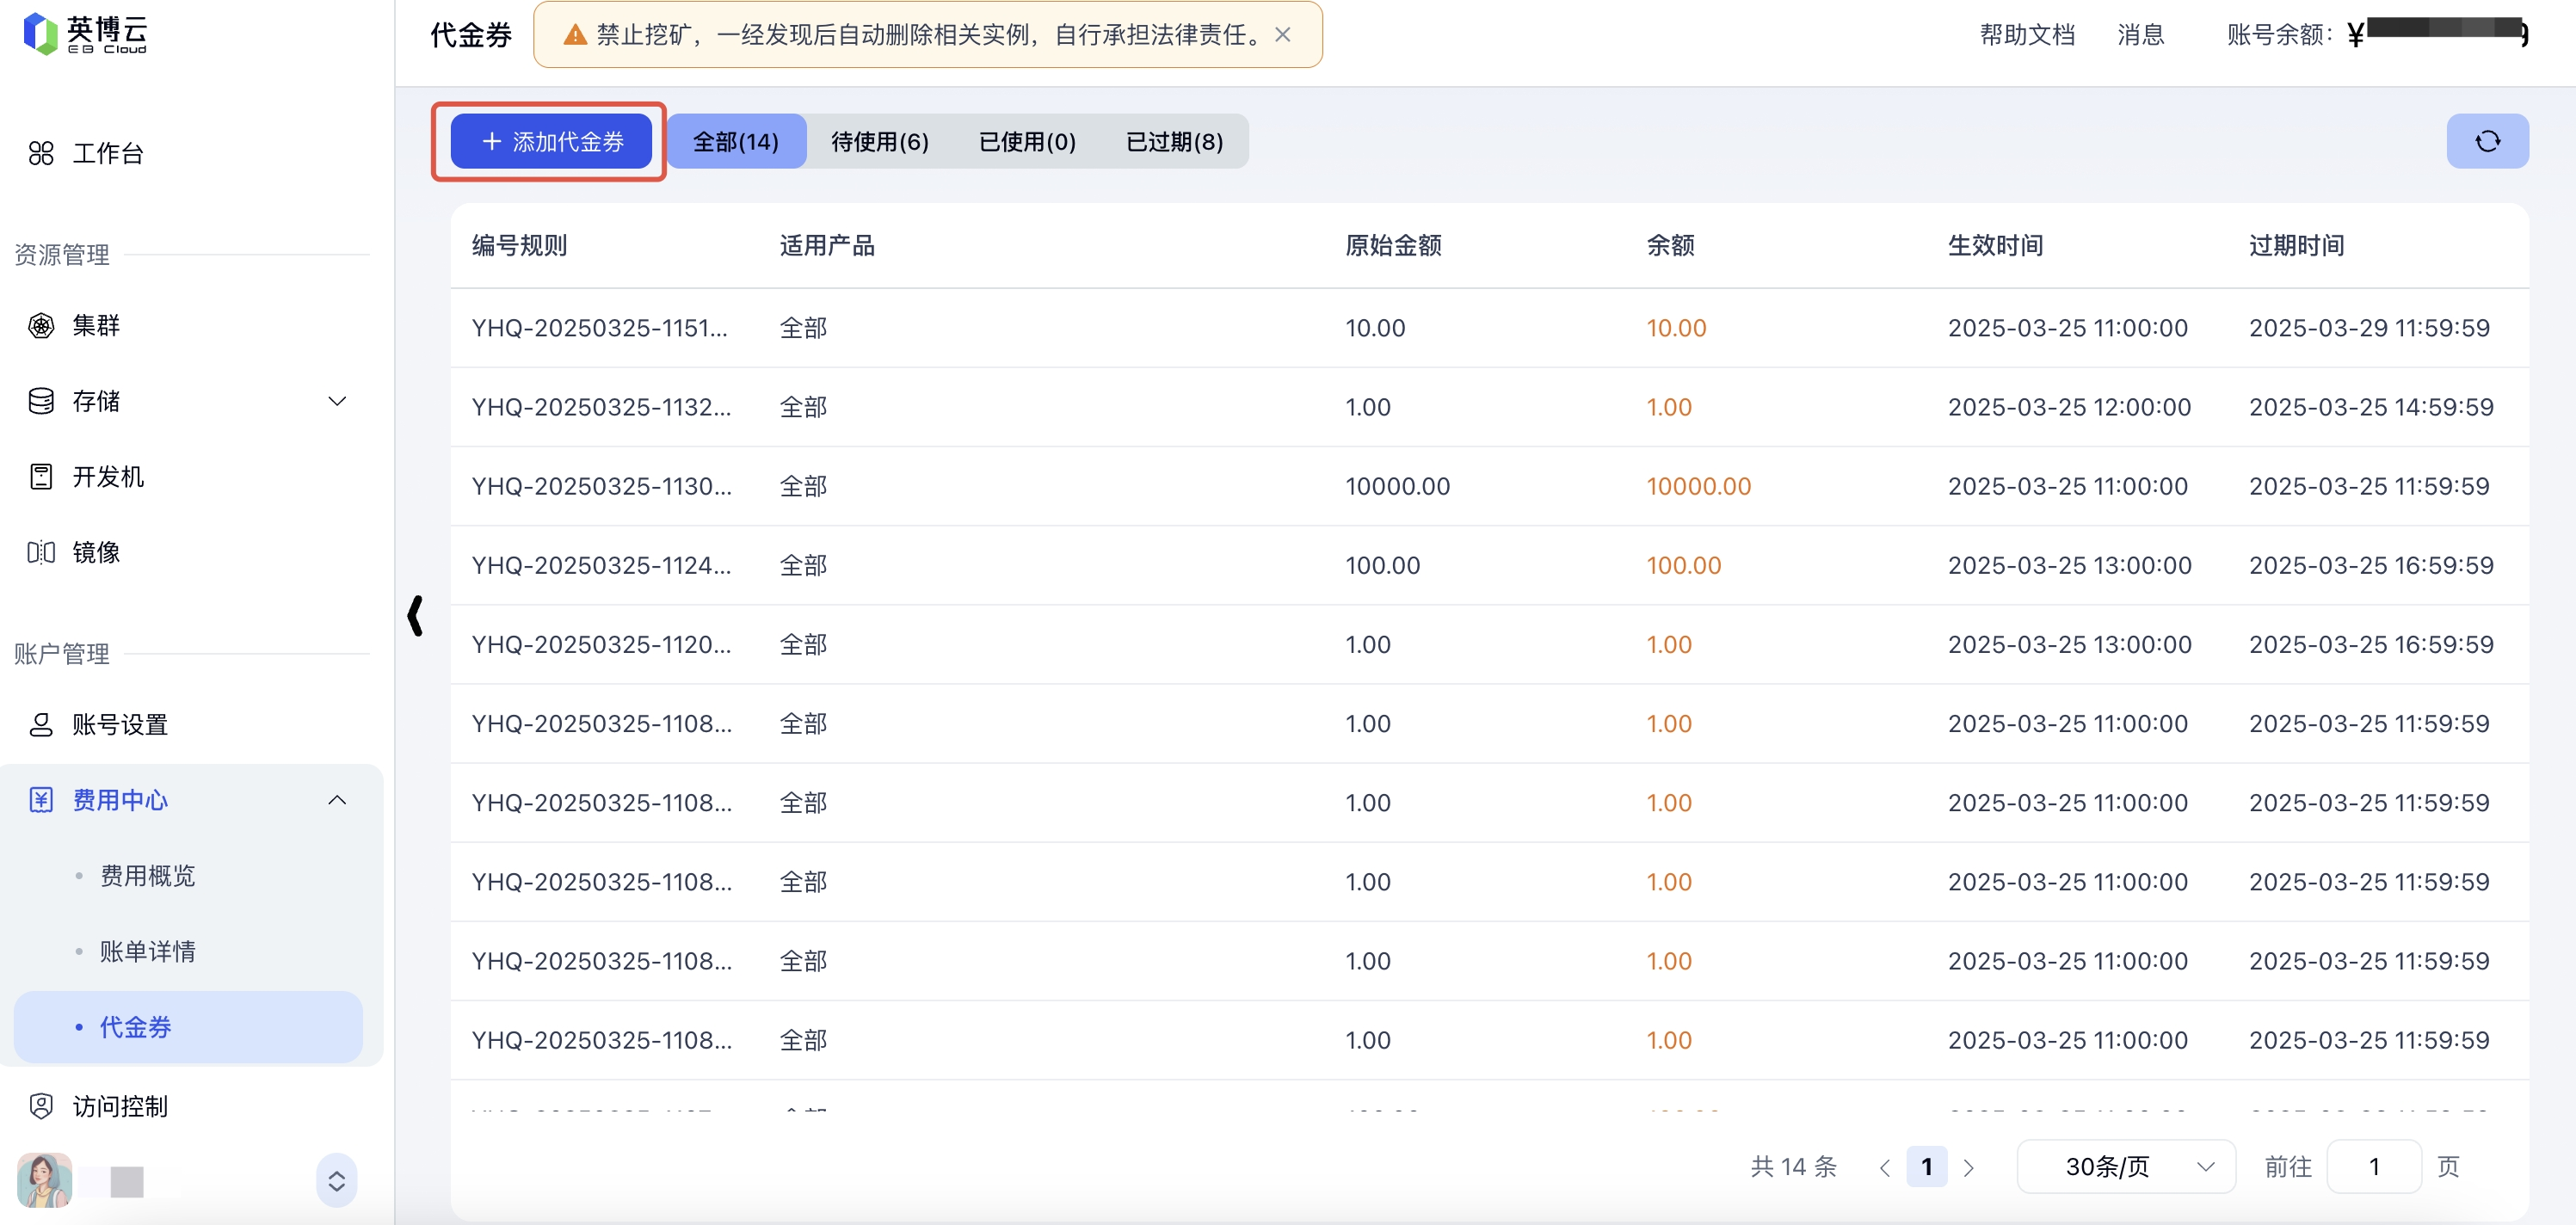Toggle the account switcher arrows

click(x=337, y=1180)
